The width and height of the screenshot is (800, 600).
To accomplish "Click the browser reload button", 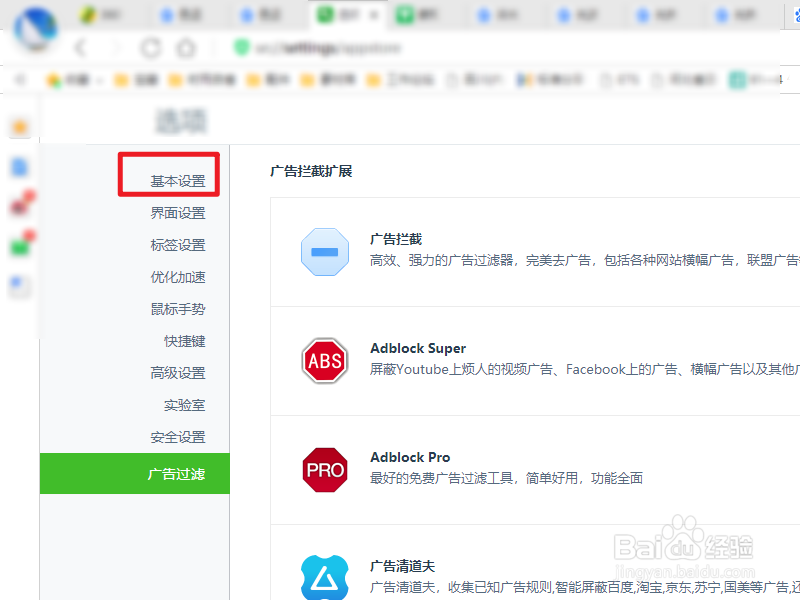I will [151, 48].
